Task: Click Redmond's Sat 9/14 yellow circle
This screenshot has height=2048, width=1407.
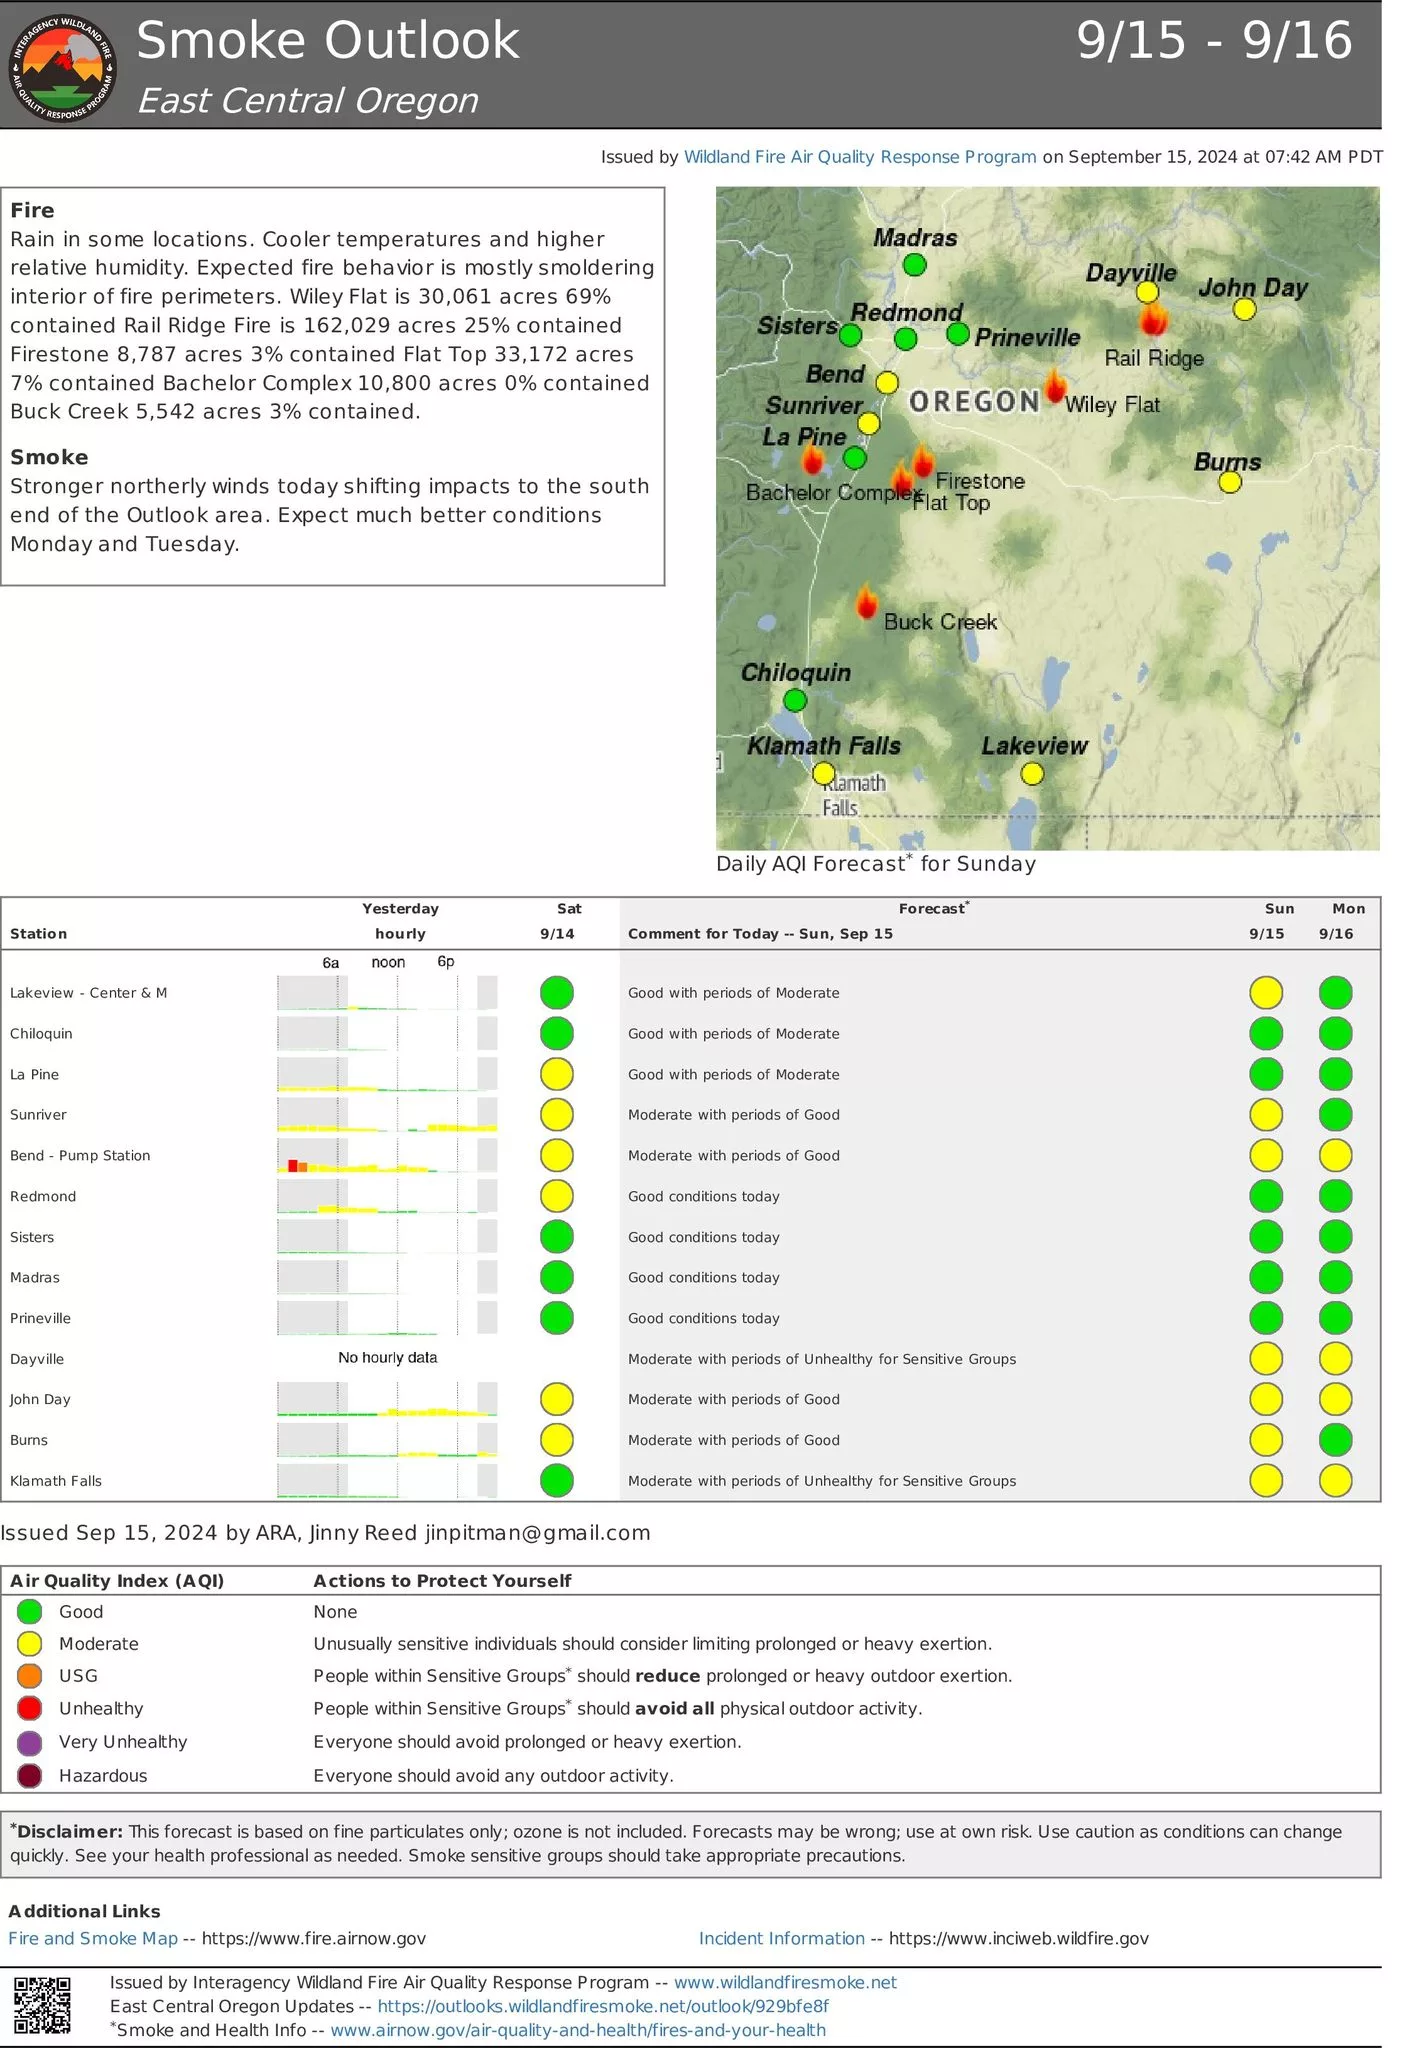Action: (x=557, y=1196)
